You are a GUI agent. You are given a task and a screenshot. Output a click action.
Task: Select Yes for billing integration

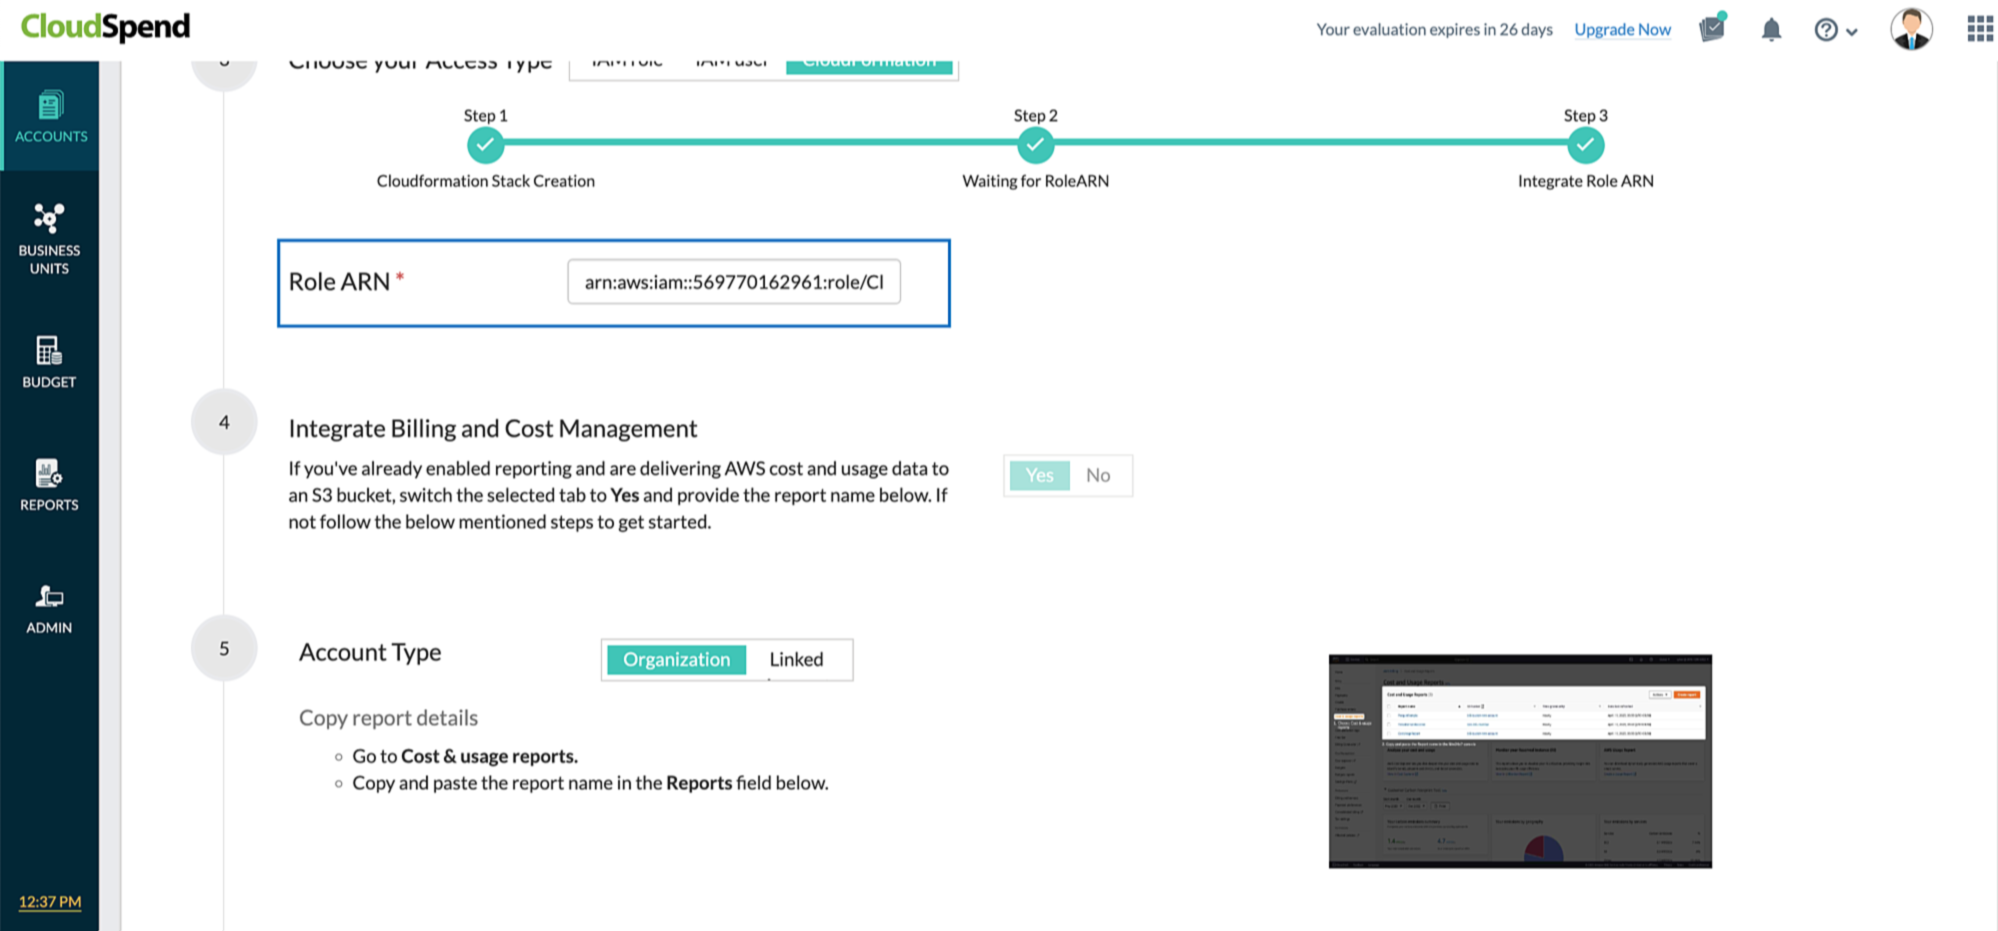1039,475
